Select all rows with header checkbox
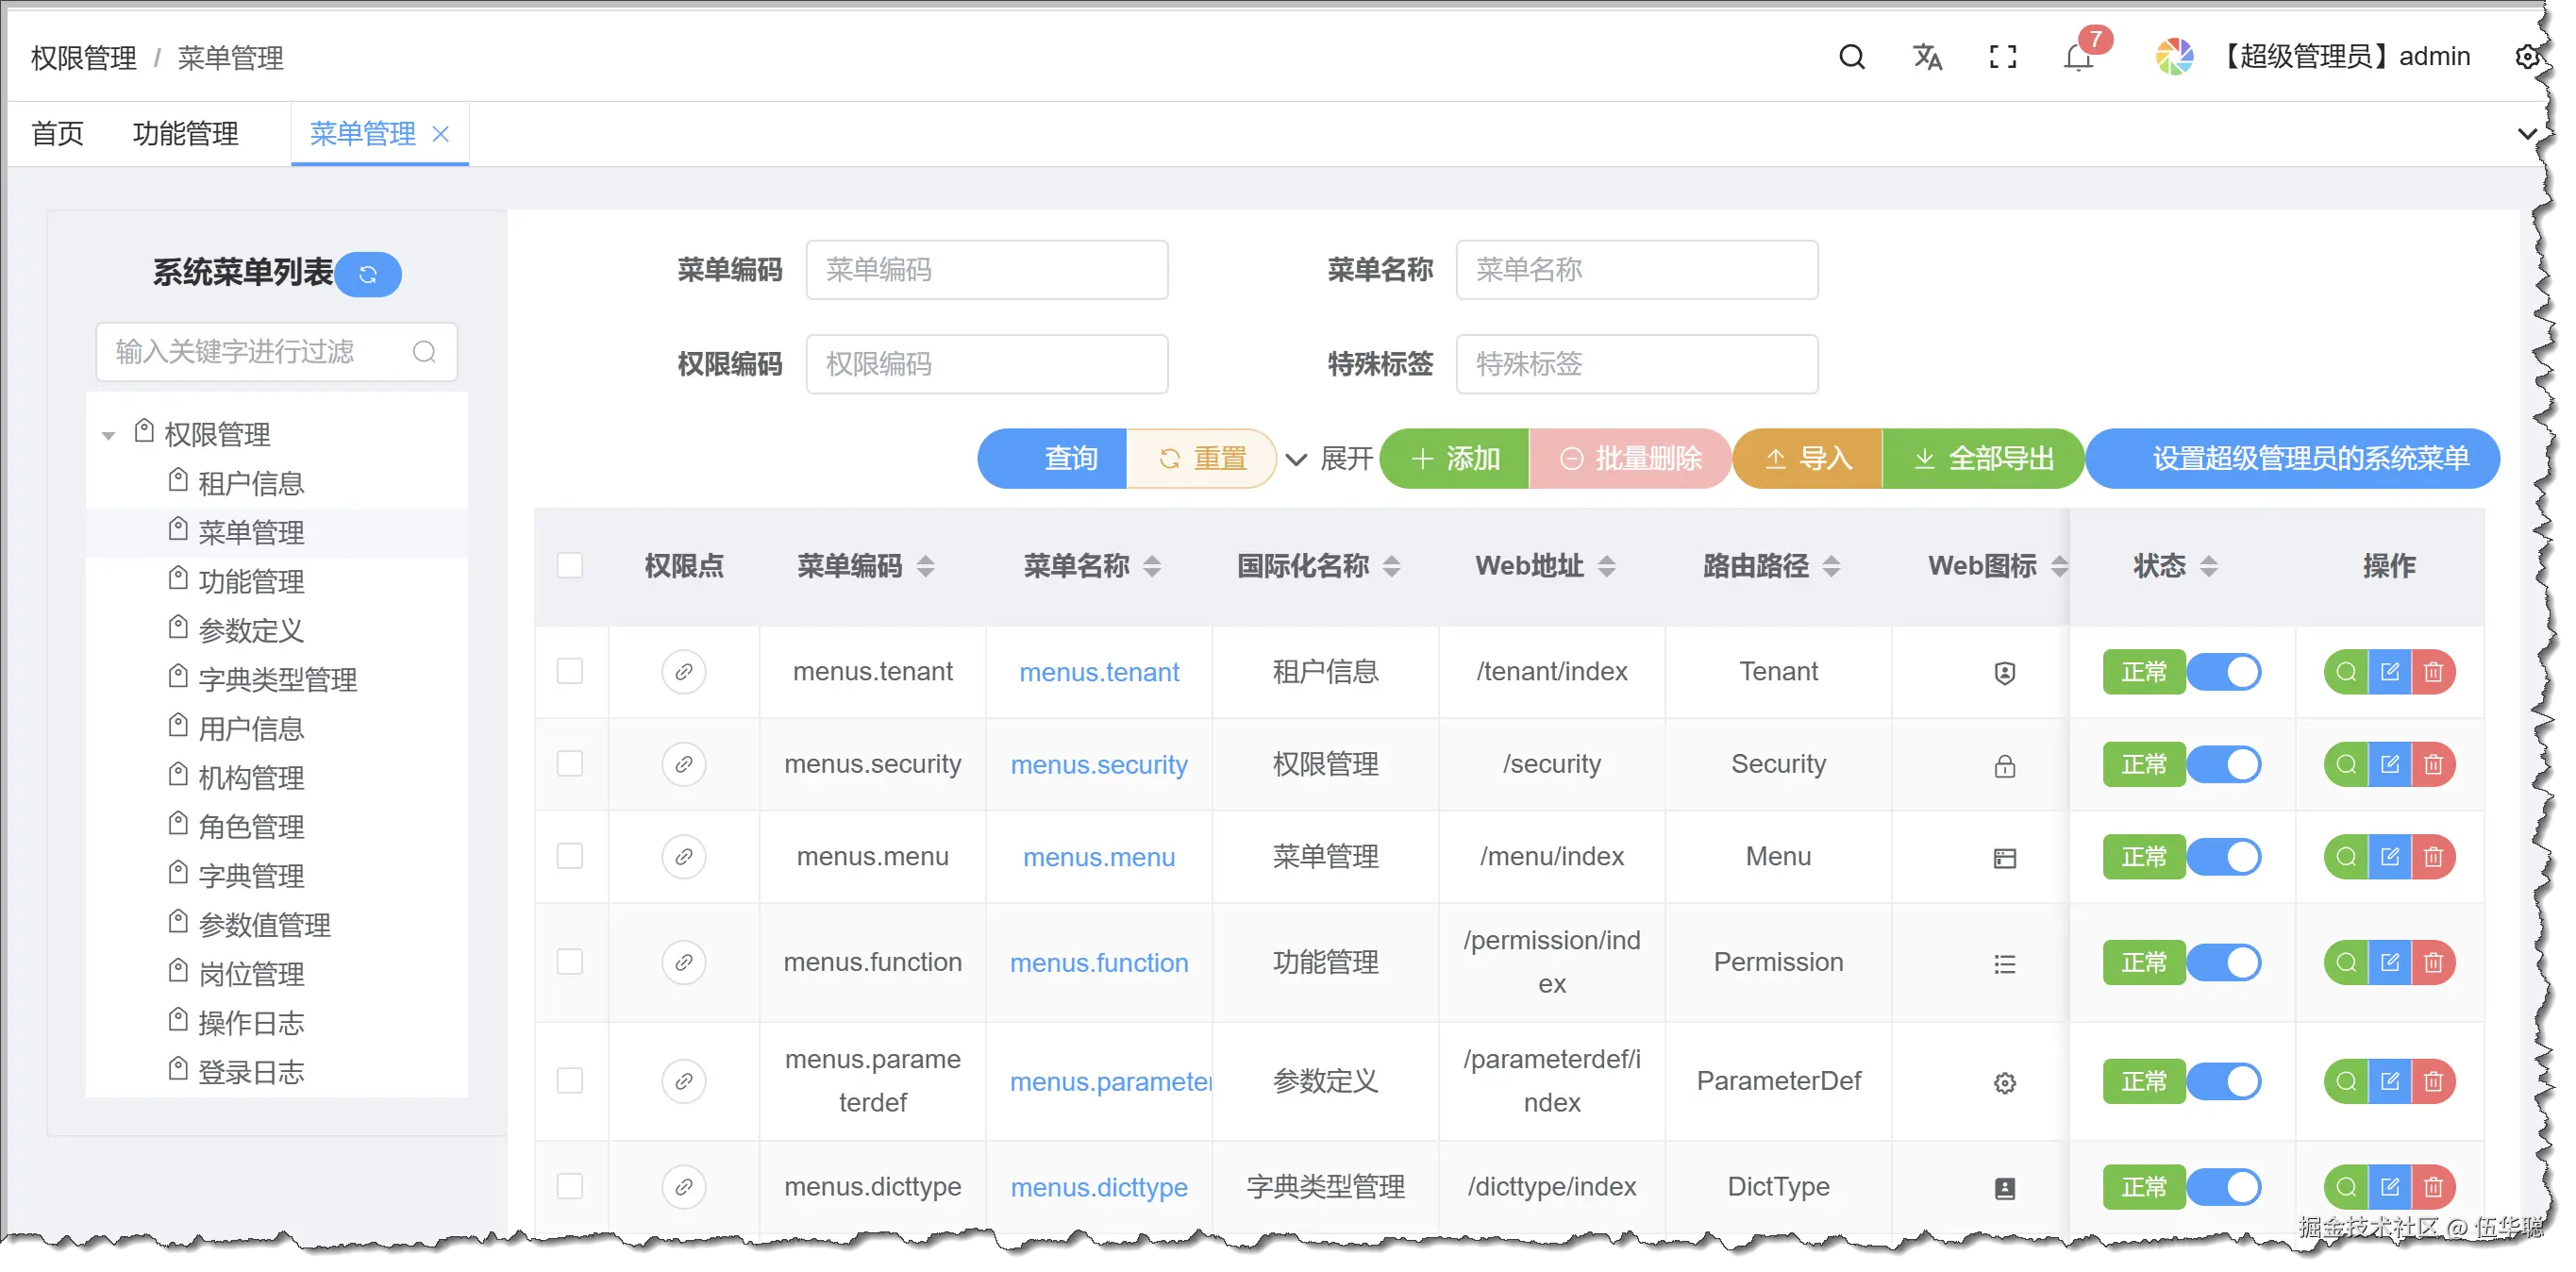The height and width of the screenshot is (1272, 2576). coord(570,566)
